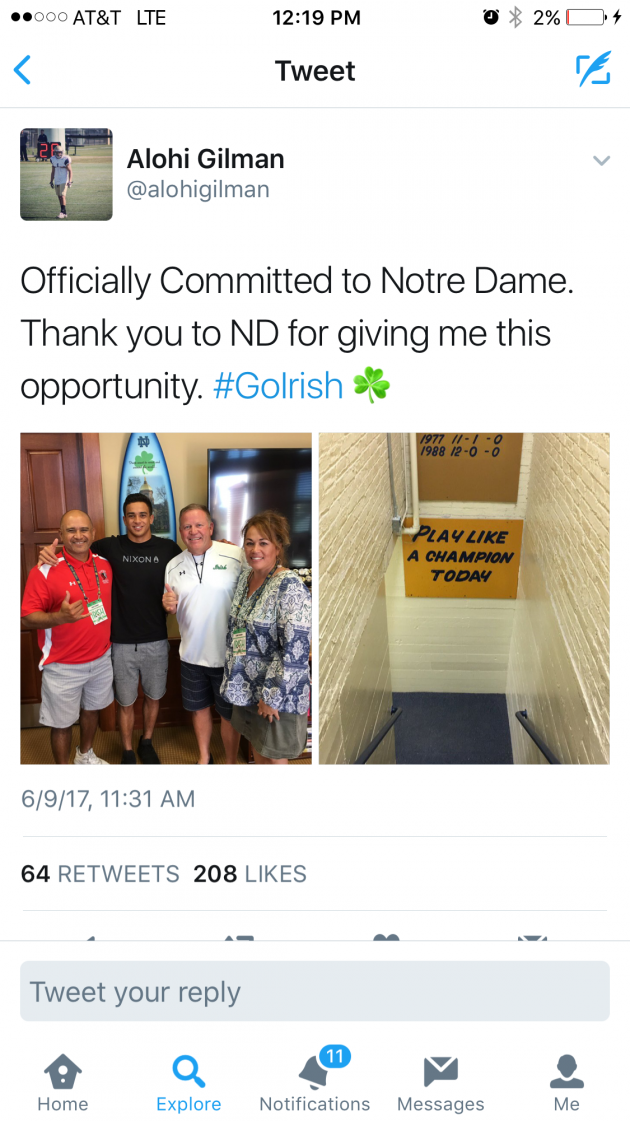Switch to the Me profile tab
Screen dimensions: 630x1121
(x=566, y=1083)
